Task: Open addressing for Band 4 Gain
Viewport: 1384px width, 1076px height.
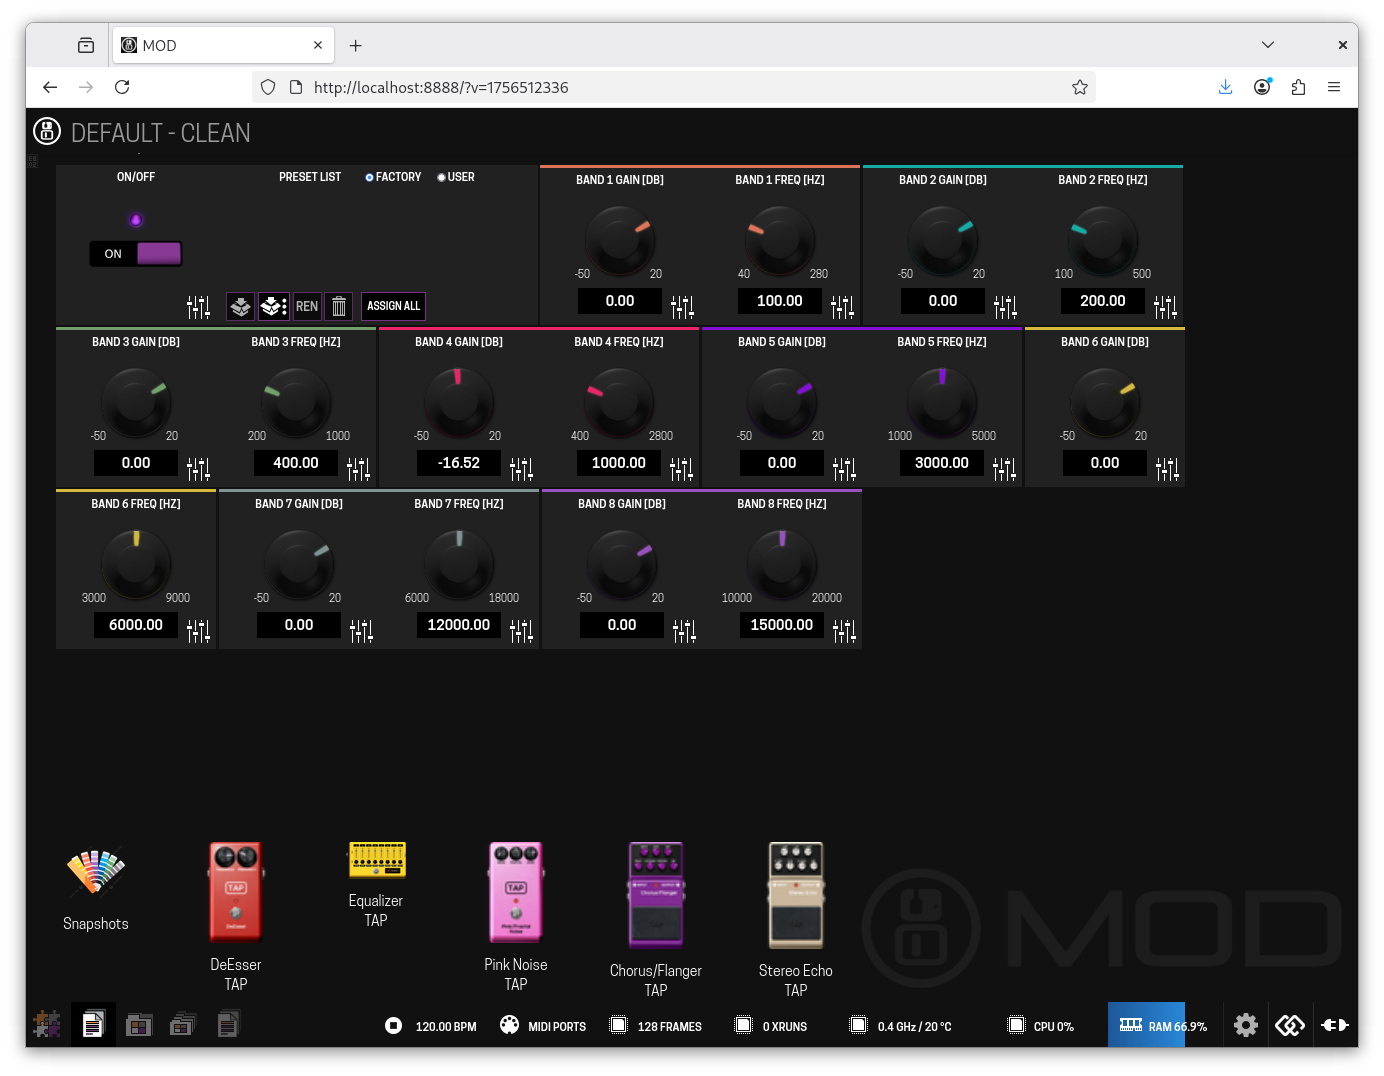Action: (521, 469)
